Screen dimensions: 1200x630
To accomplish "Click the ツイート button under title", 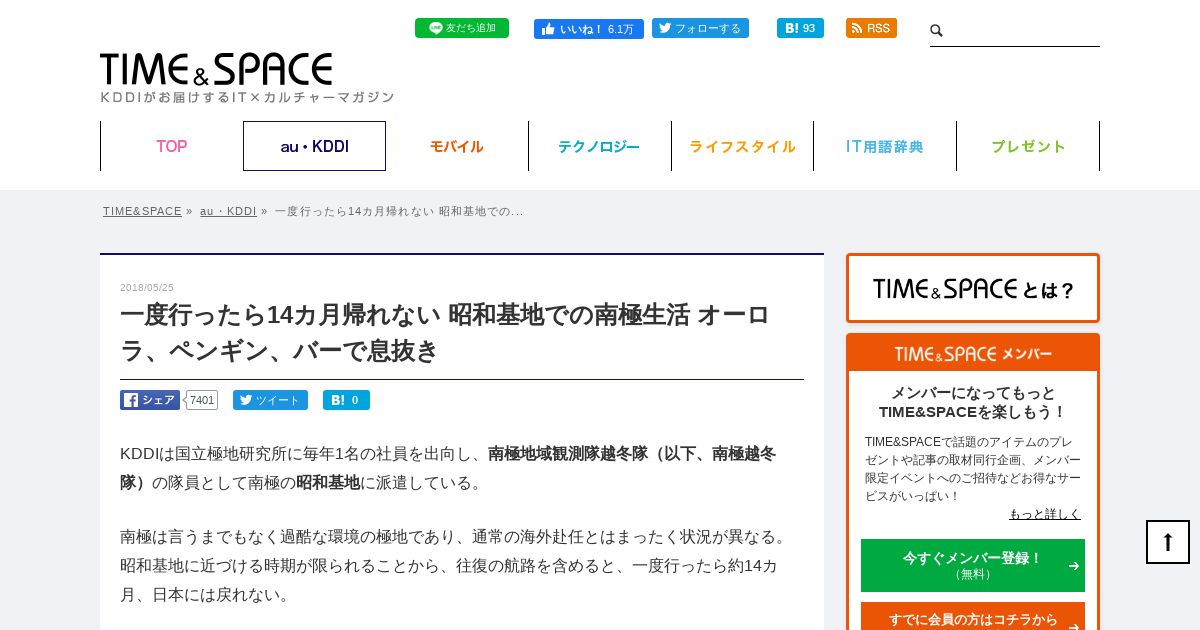I will (x=270, y=400).
